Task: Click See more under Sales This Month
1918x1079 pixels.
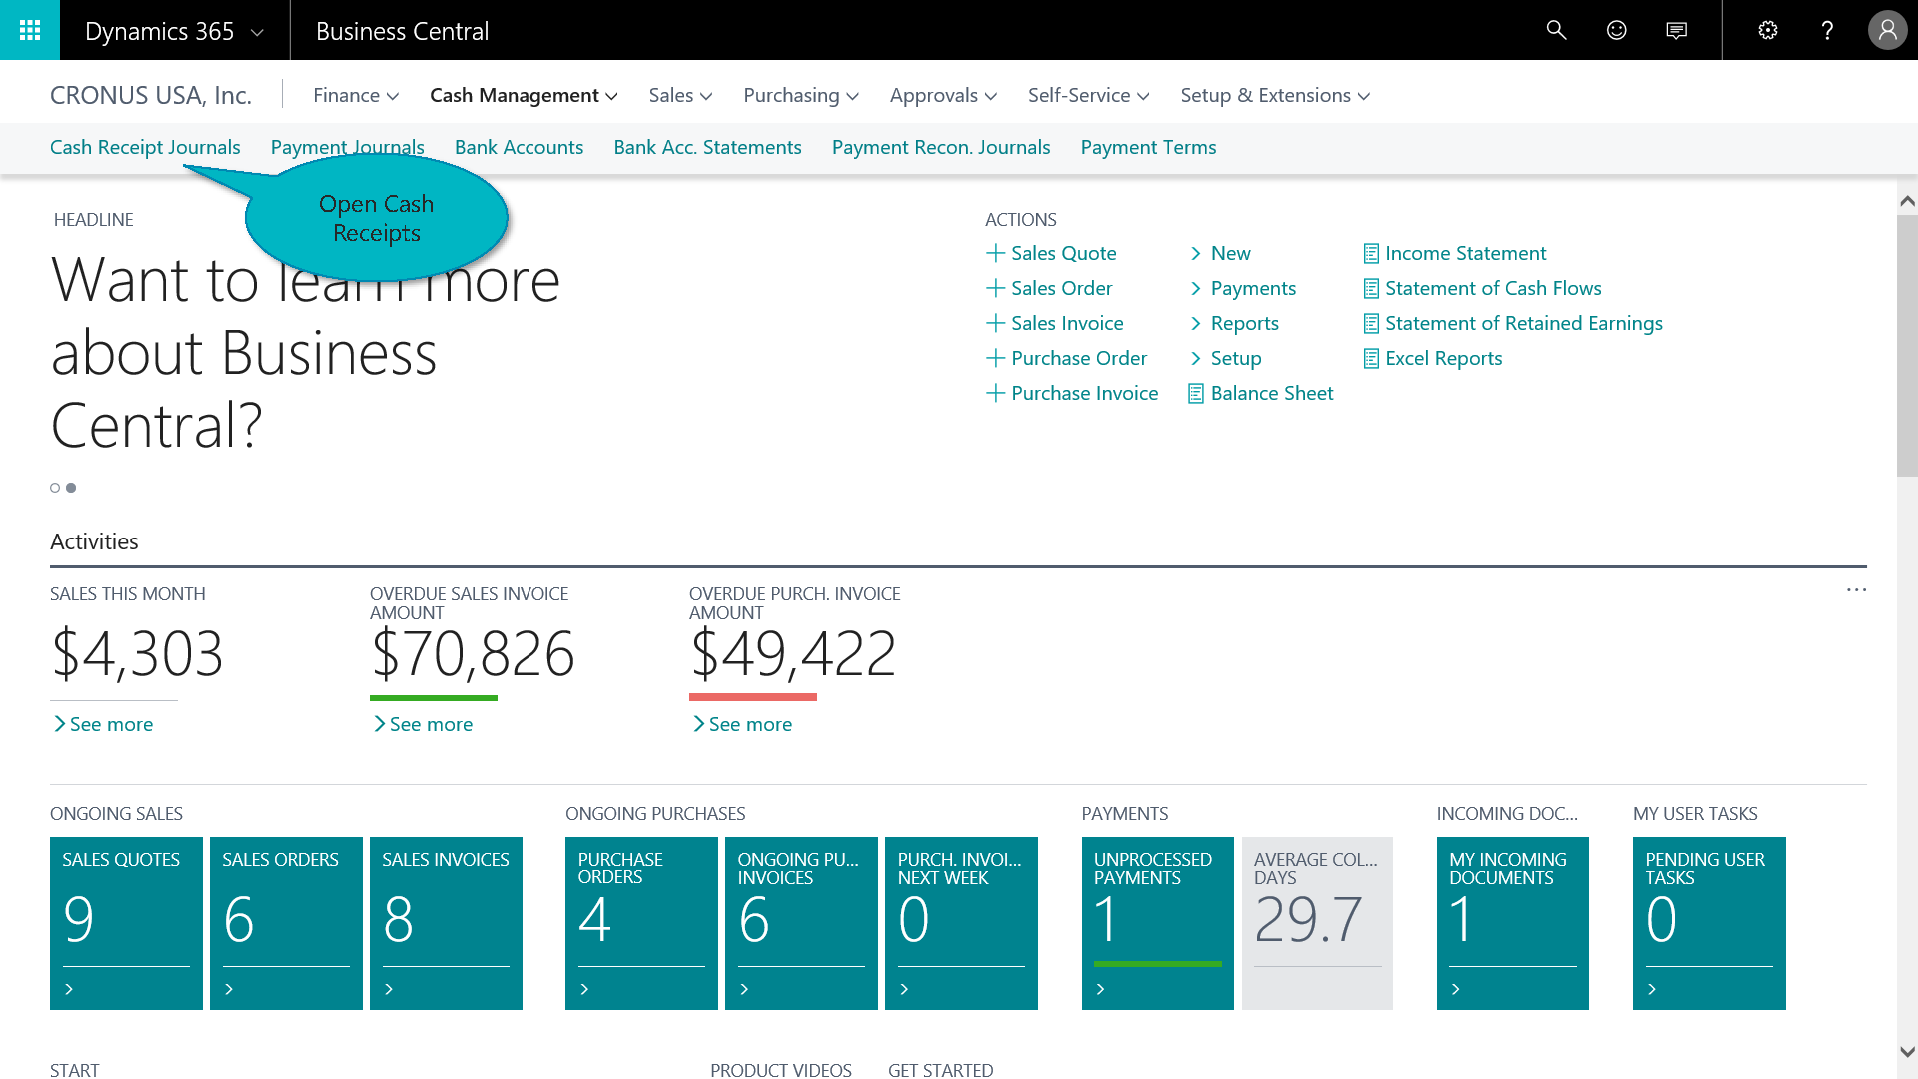Action: (102, 724)
